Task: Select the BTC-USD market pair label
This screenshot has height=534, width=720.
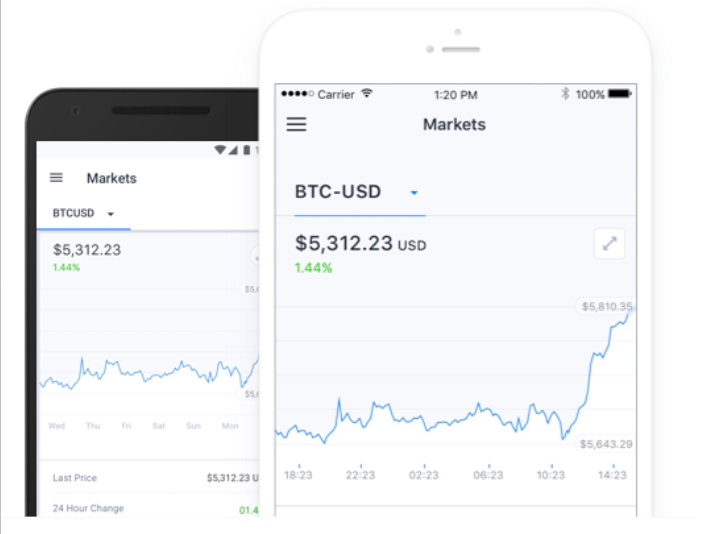Action: [338, 191]
